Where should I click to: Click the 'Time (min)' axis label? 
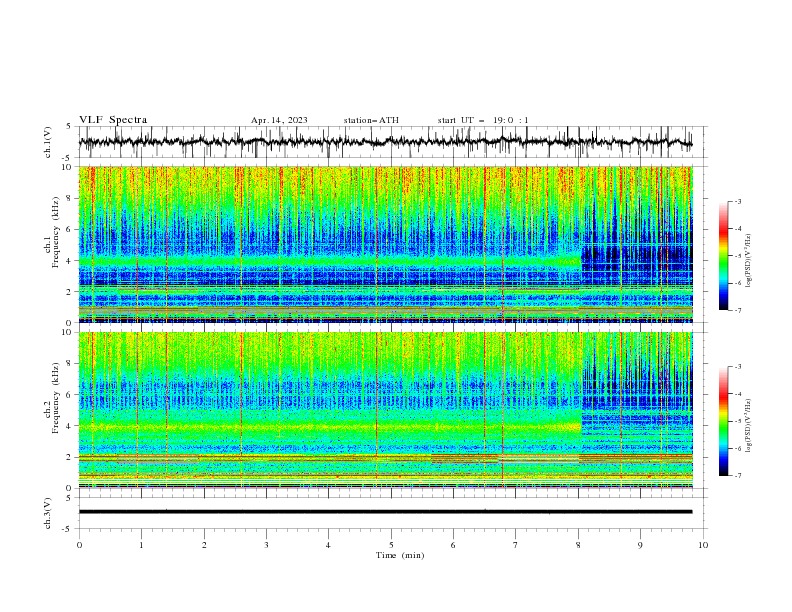[400, 555]
